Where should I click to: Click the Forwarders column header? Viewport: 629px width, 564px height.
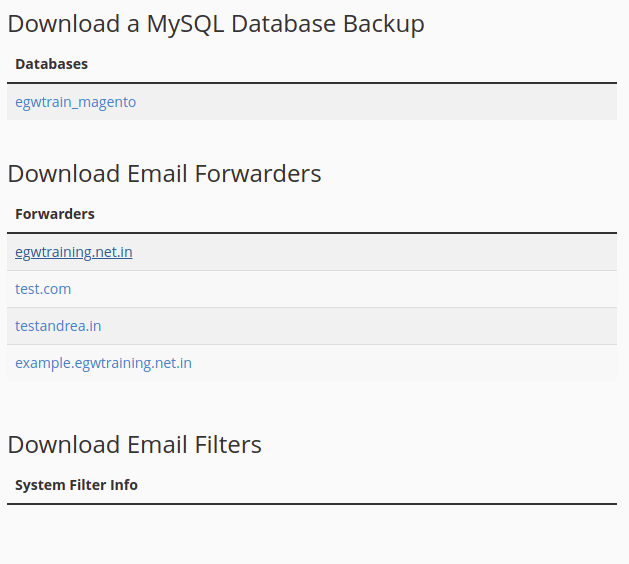(55, 214)
